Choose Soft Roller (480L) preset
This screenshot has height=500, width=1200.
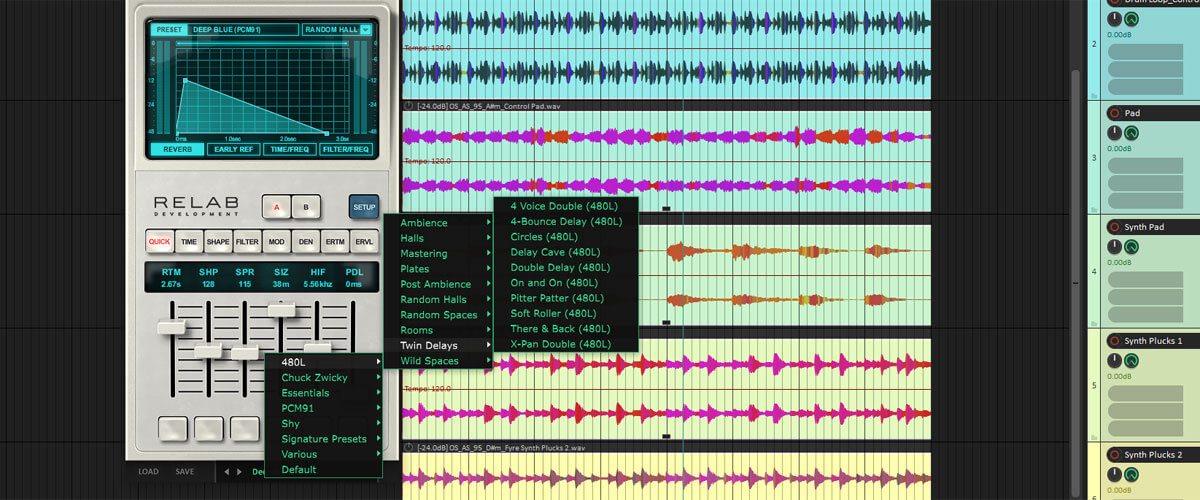pos(566,313)
